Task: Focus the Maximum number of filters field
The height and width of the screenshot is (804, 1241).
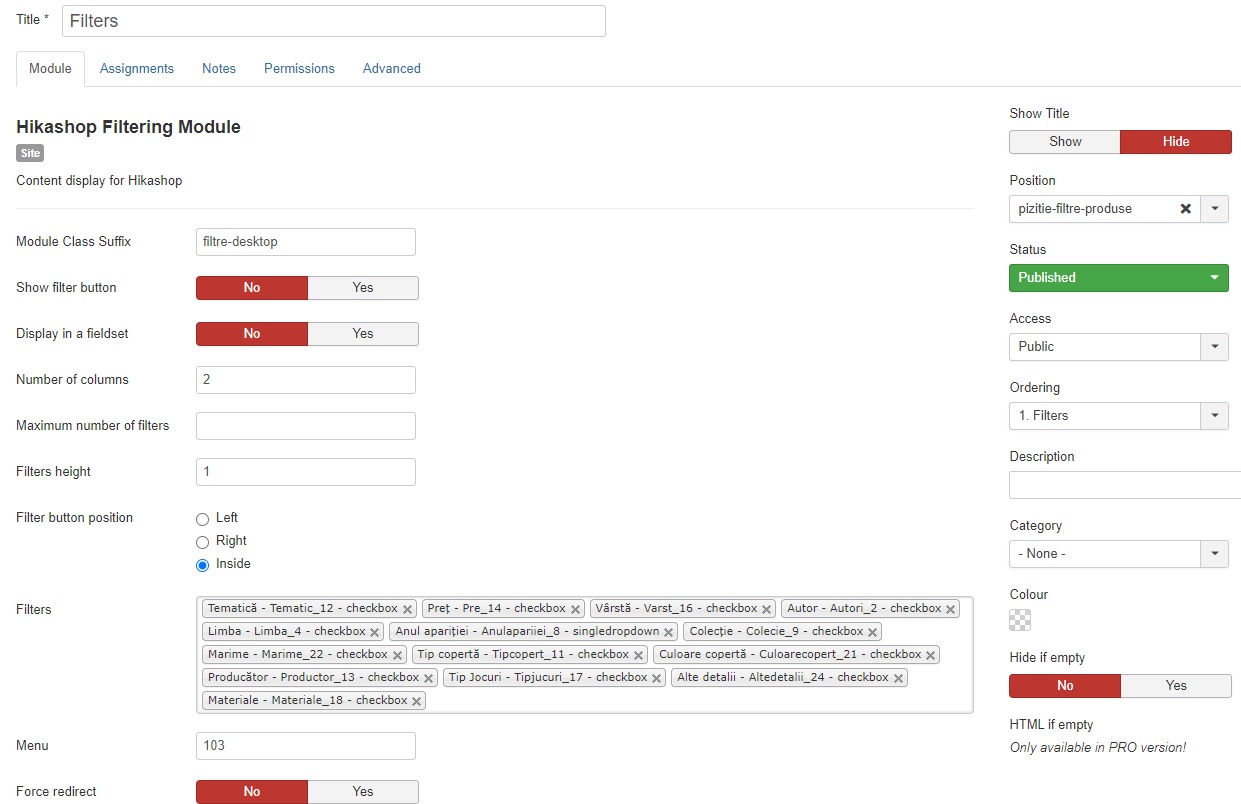Action: 306,426
